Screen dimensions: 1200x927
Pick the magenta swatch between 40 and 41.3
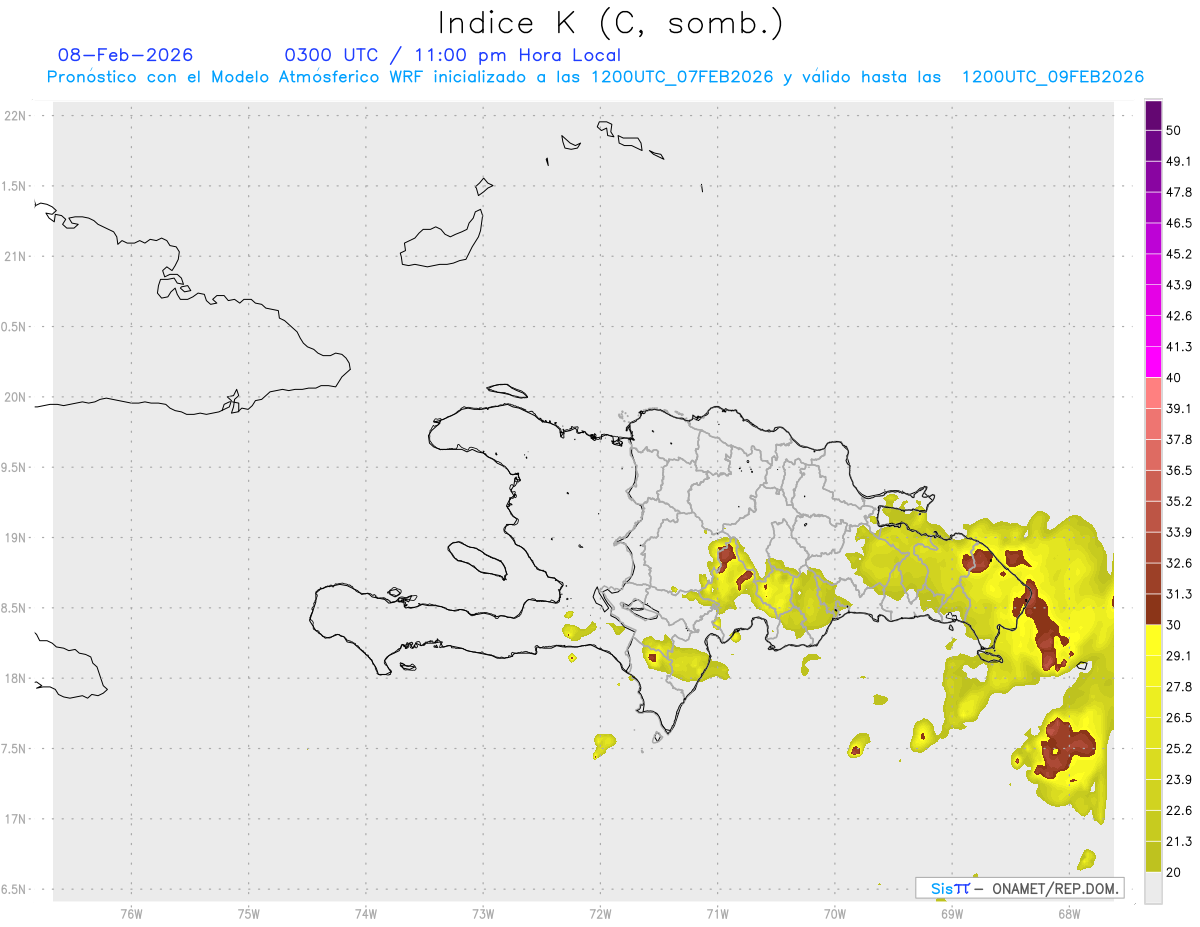tap(1153, 362)
